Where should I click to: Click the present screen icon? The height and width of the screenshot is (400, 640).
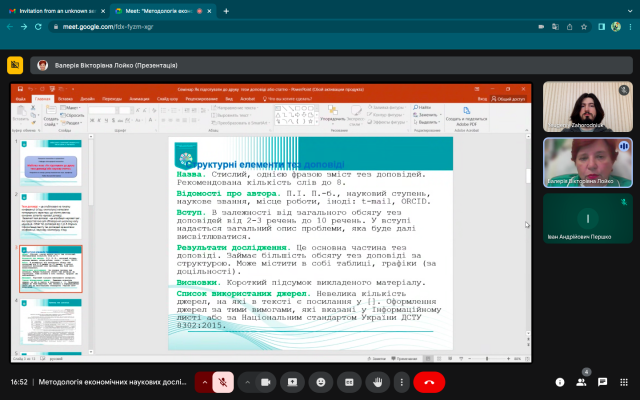click(294, 382)
